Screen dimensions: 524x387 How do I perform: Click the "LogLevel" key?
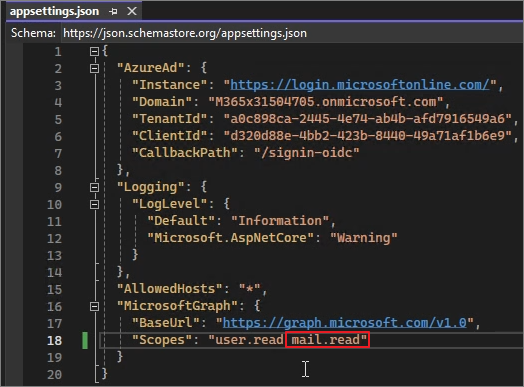[170, 204]
